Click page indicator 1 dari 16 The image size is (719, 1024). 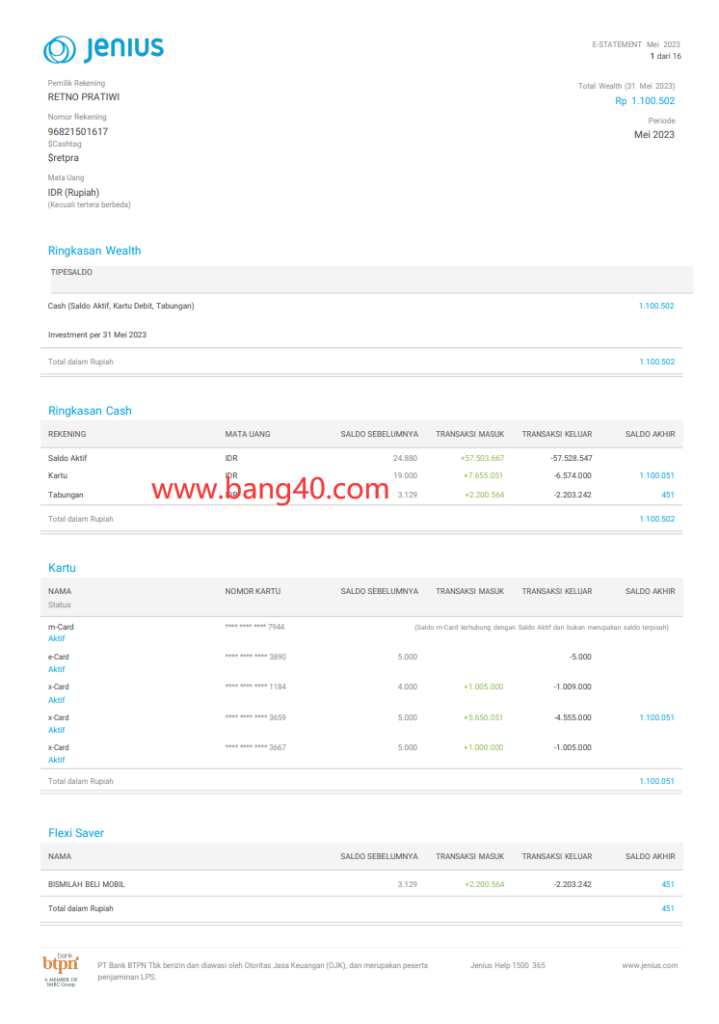[665, 56]
